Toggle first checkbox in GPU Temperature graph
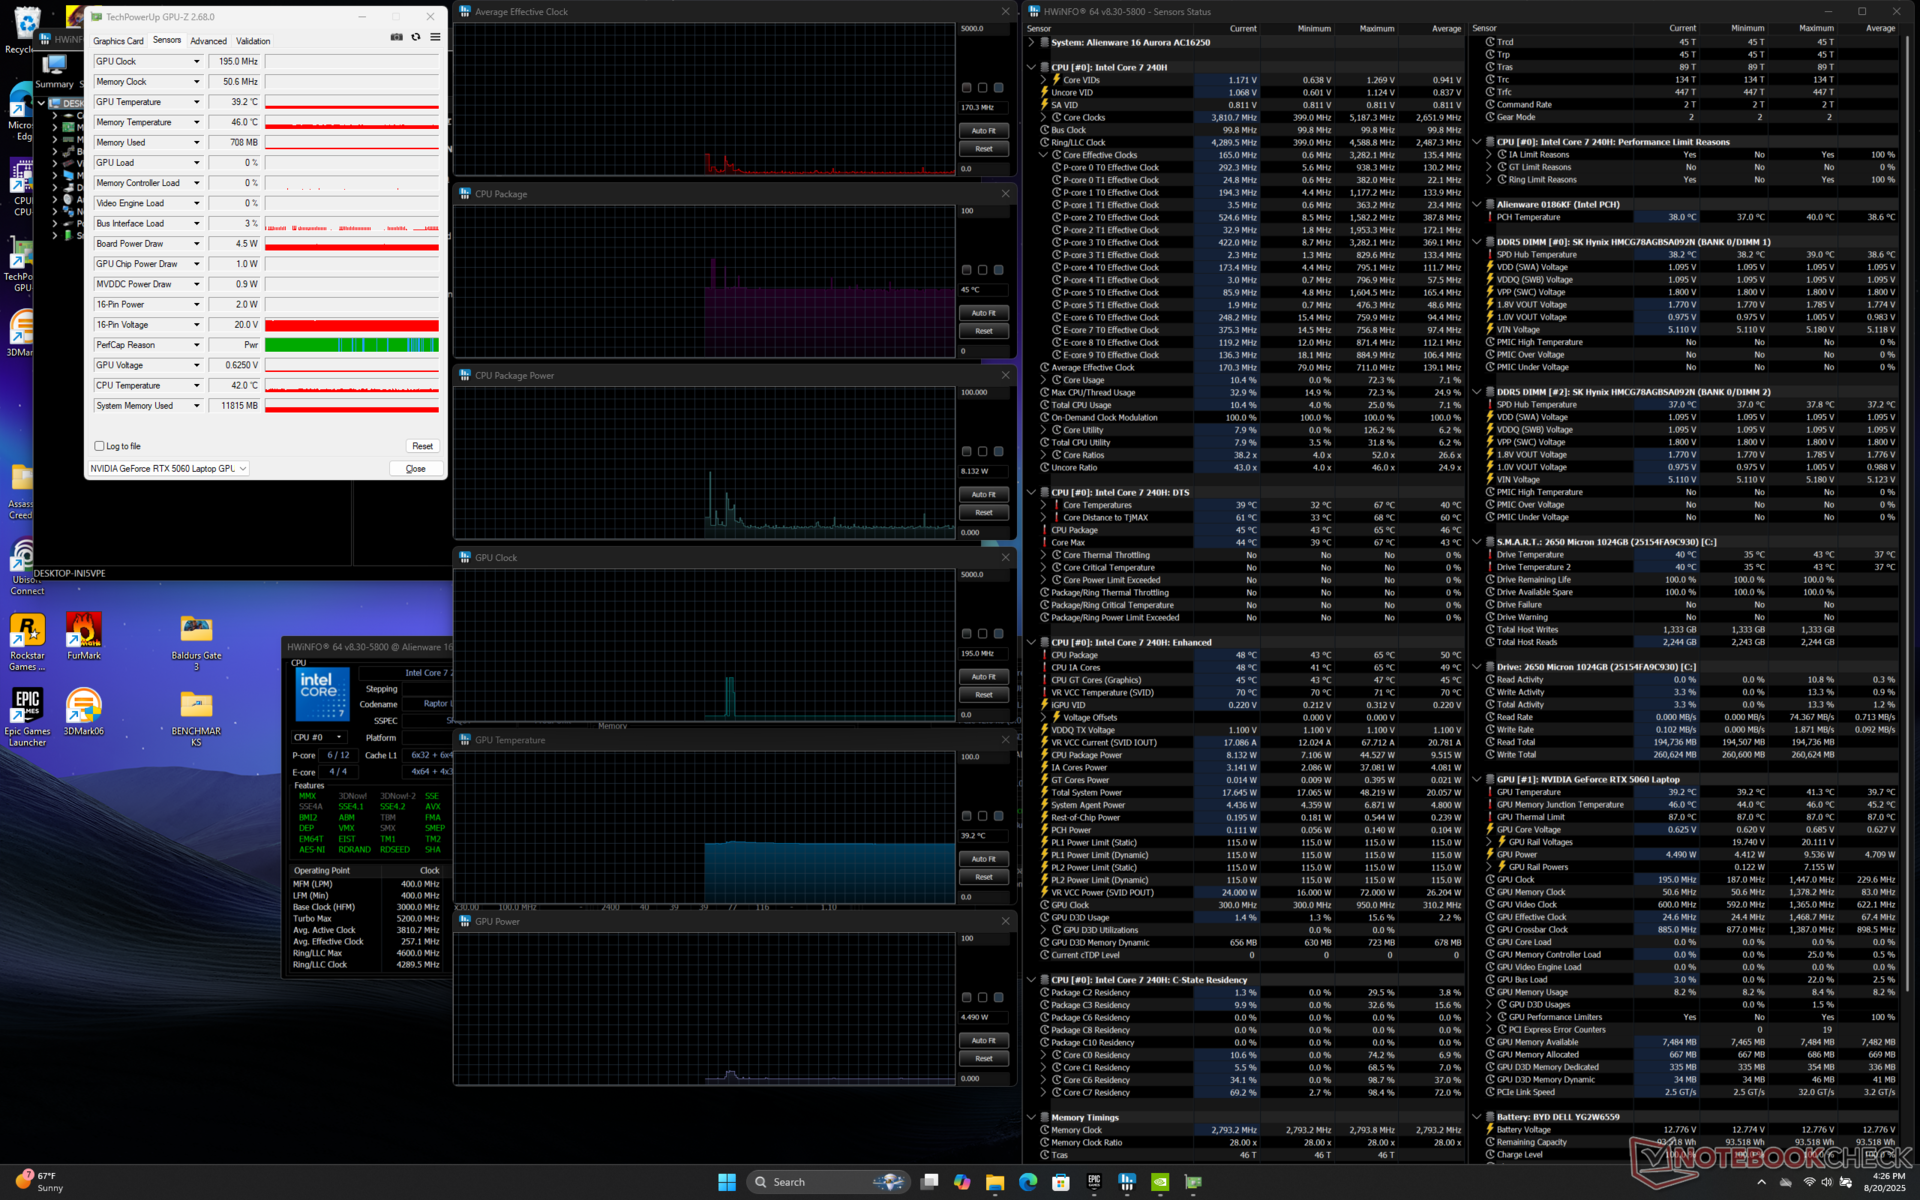Viewport: 1920px width, 1200px height. point(966,816)
